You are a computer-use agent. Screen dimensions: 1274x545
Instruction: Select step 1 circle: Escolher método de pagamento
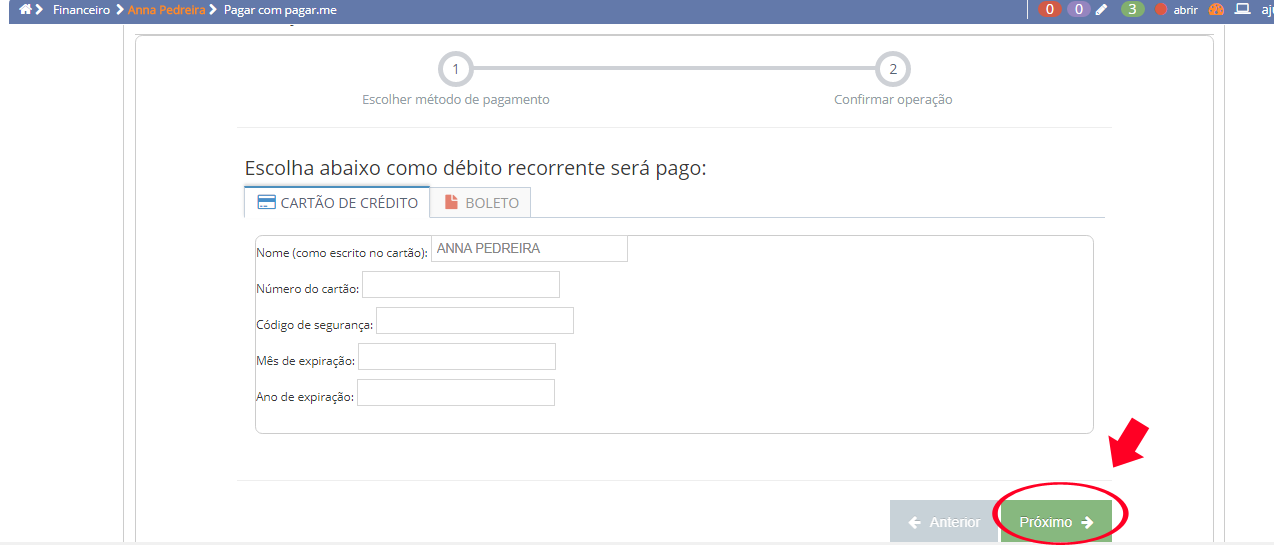455,69
